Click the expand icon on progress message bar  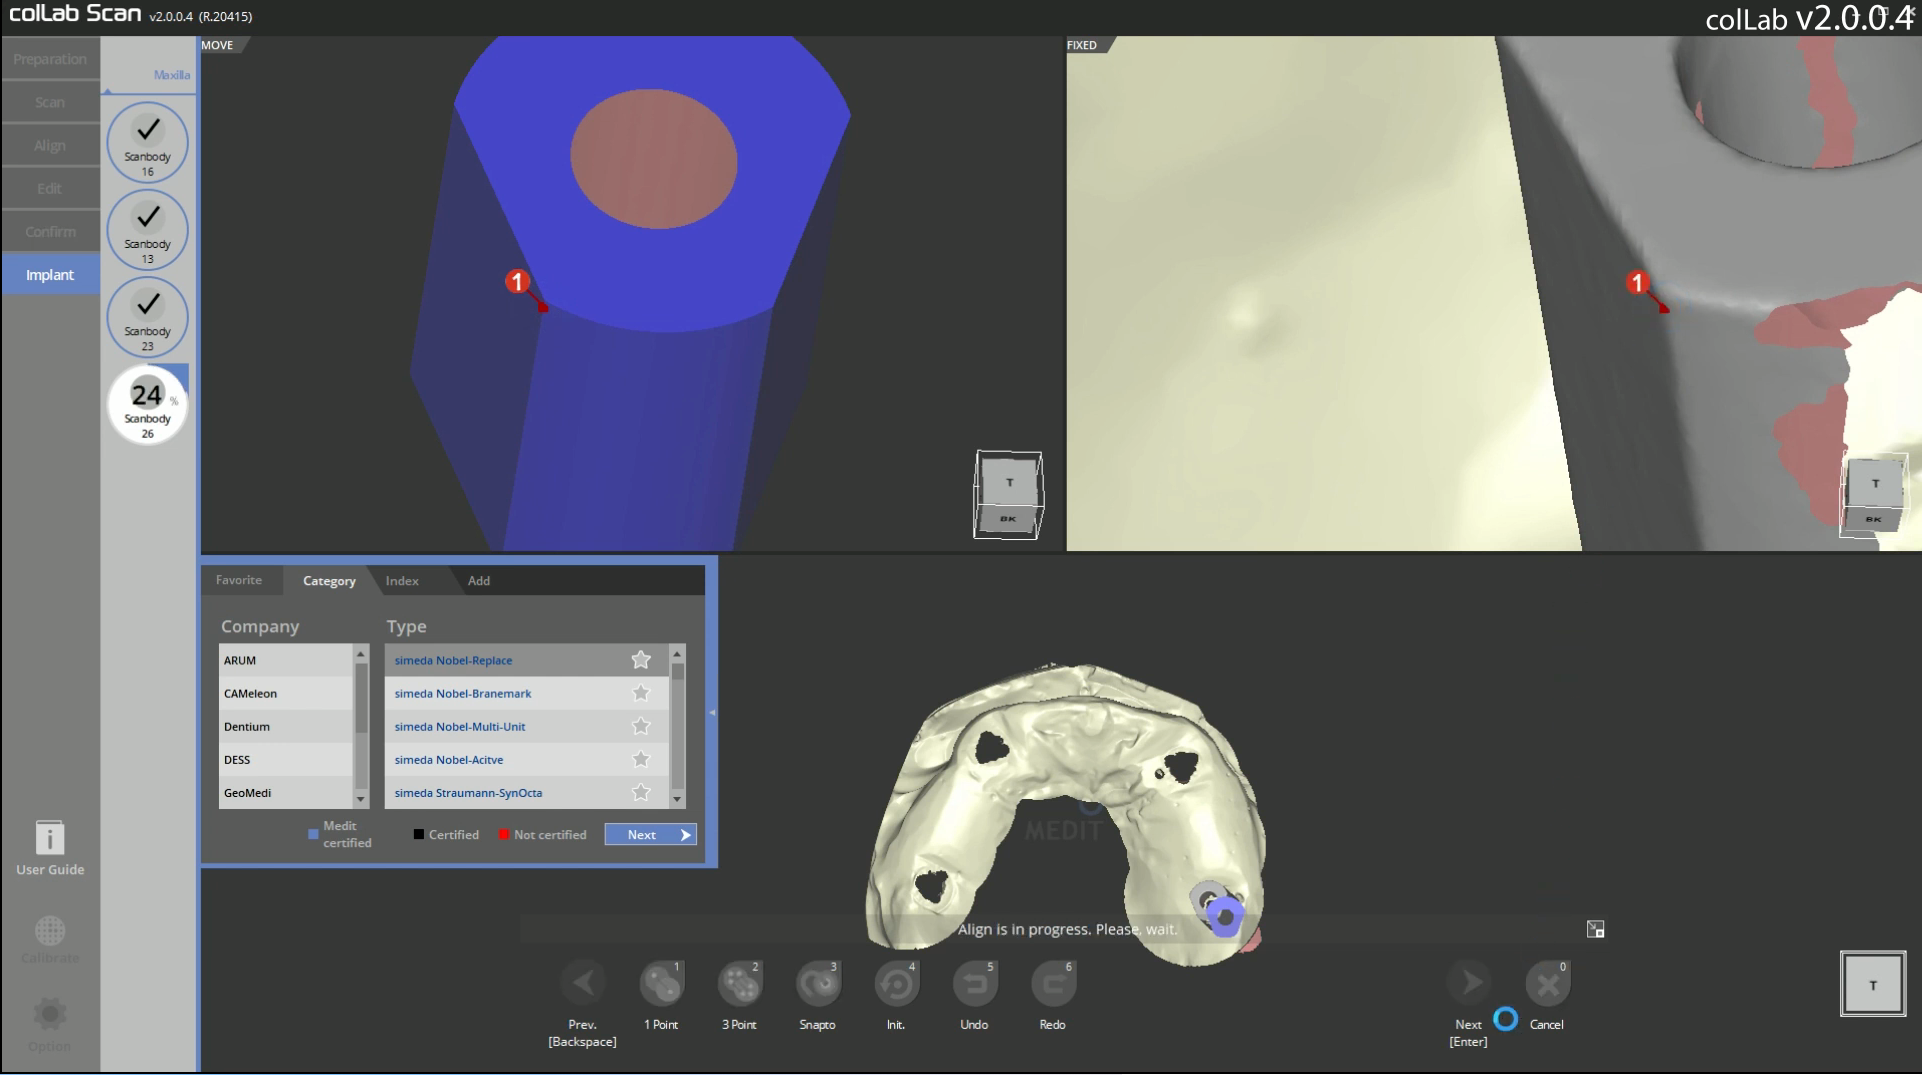1596,929
